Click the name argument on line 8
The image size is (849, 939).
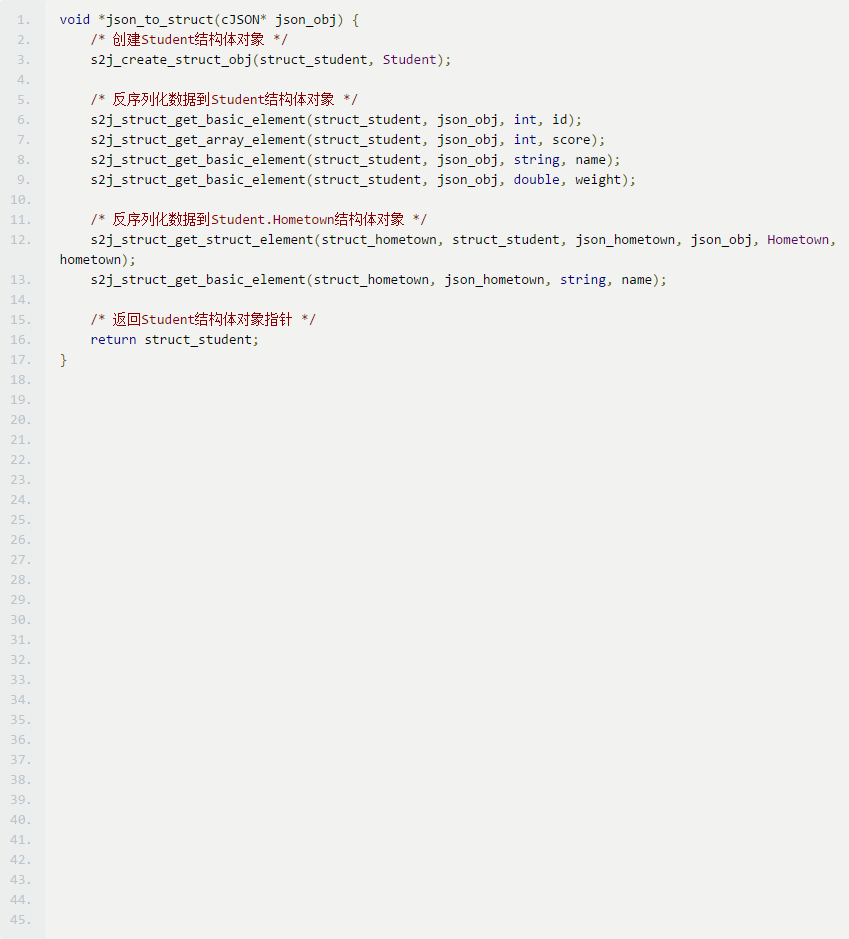[x=591, y=159]
